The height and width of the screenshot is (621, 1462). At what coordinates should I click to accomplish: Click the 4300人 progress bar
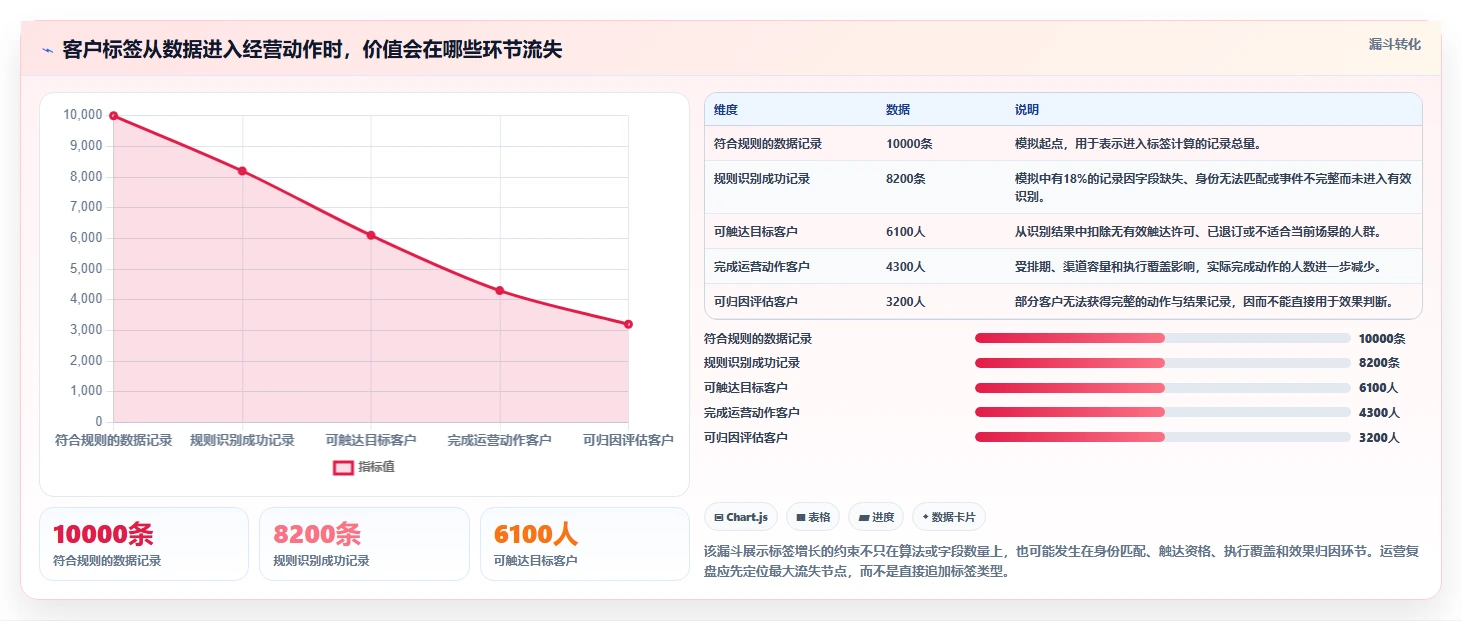point(1162,412)
